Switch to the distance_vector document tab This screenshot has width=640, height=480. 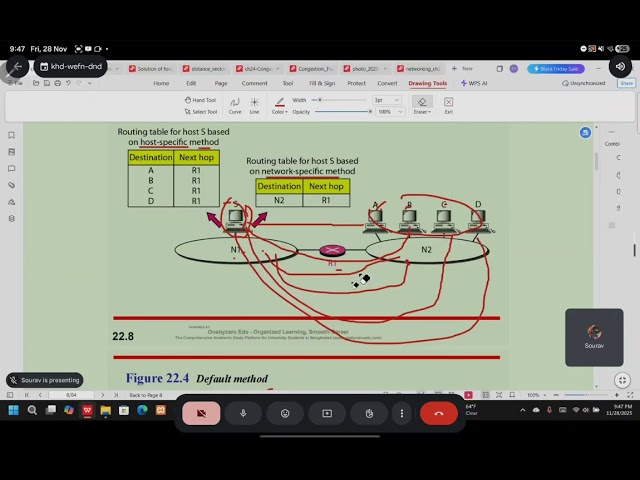tap(204, 69)
